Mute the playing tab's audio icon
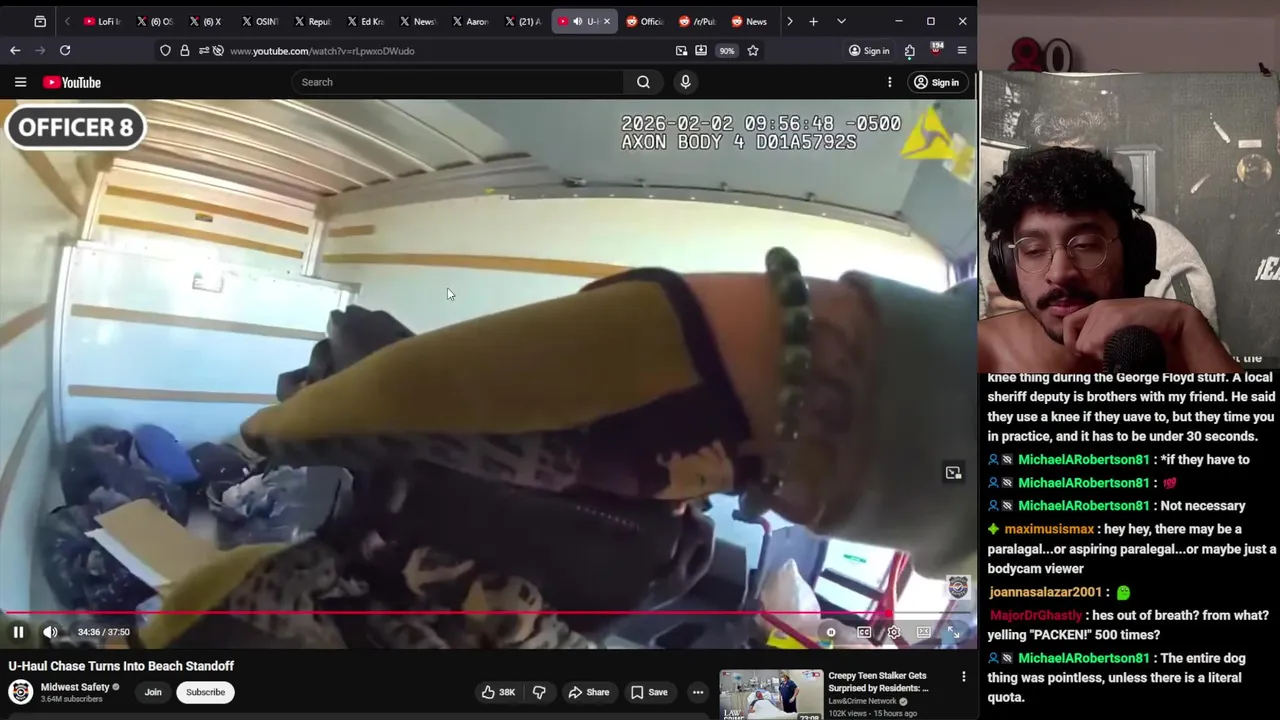This screenshot has width=1280, height=720. 577,21
